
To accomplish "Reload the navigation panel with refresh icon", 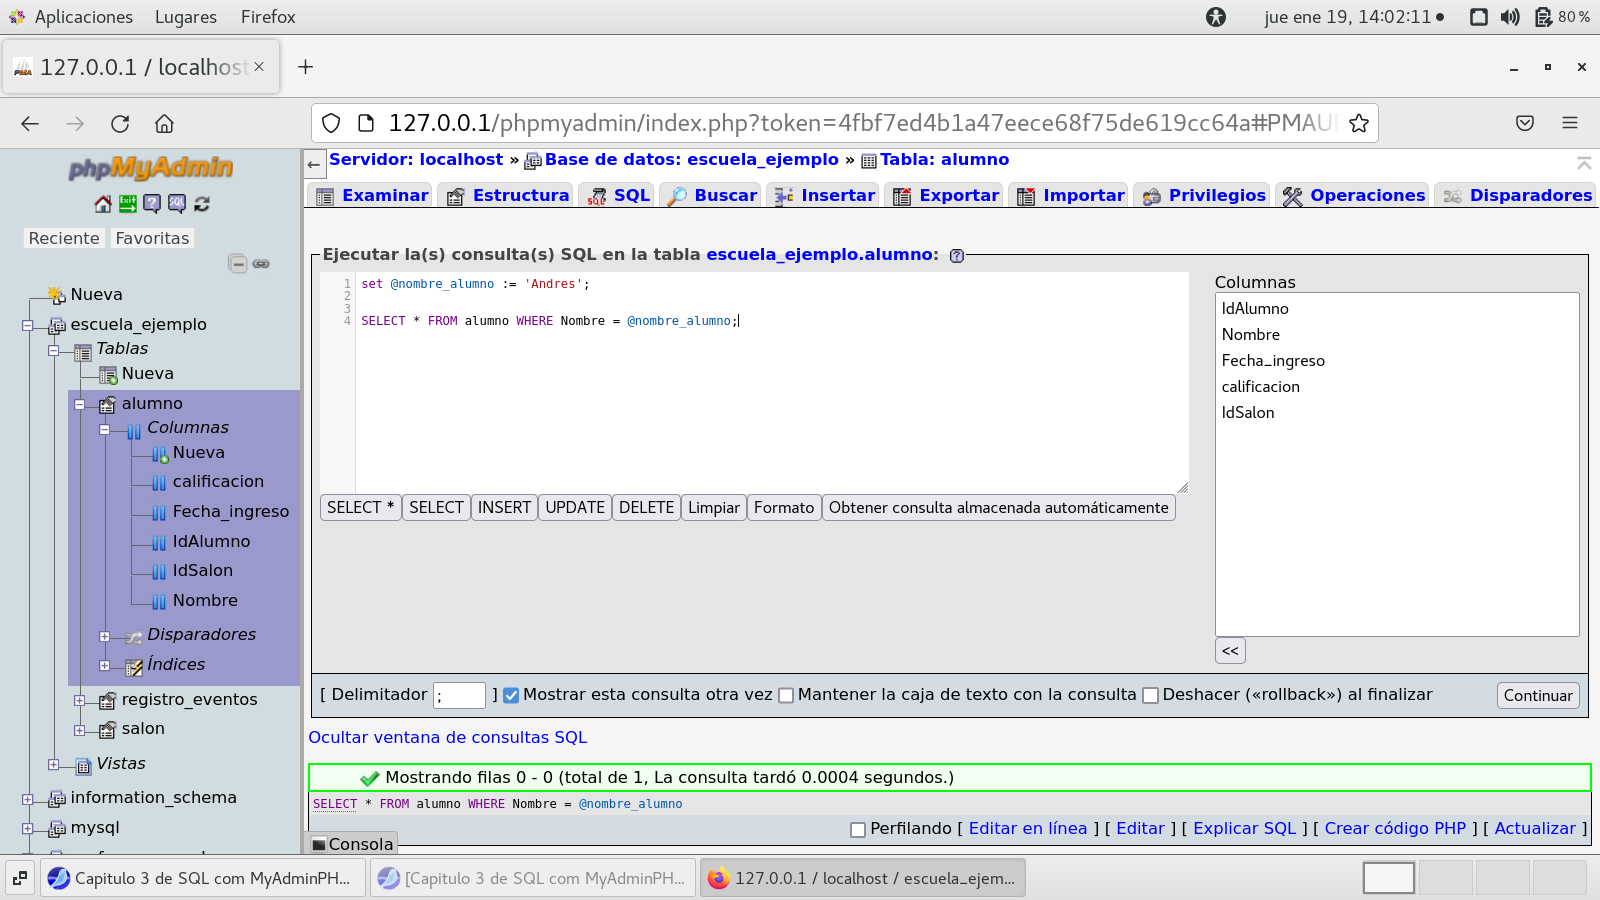I will [202, 204].
